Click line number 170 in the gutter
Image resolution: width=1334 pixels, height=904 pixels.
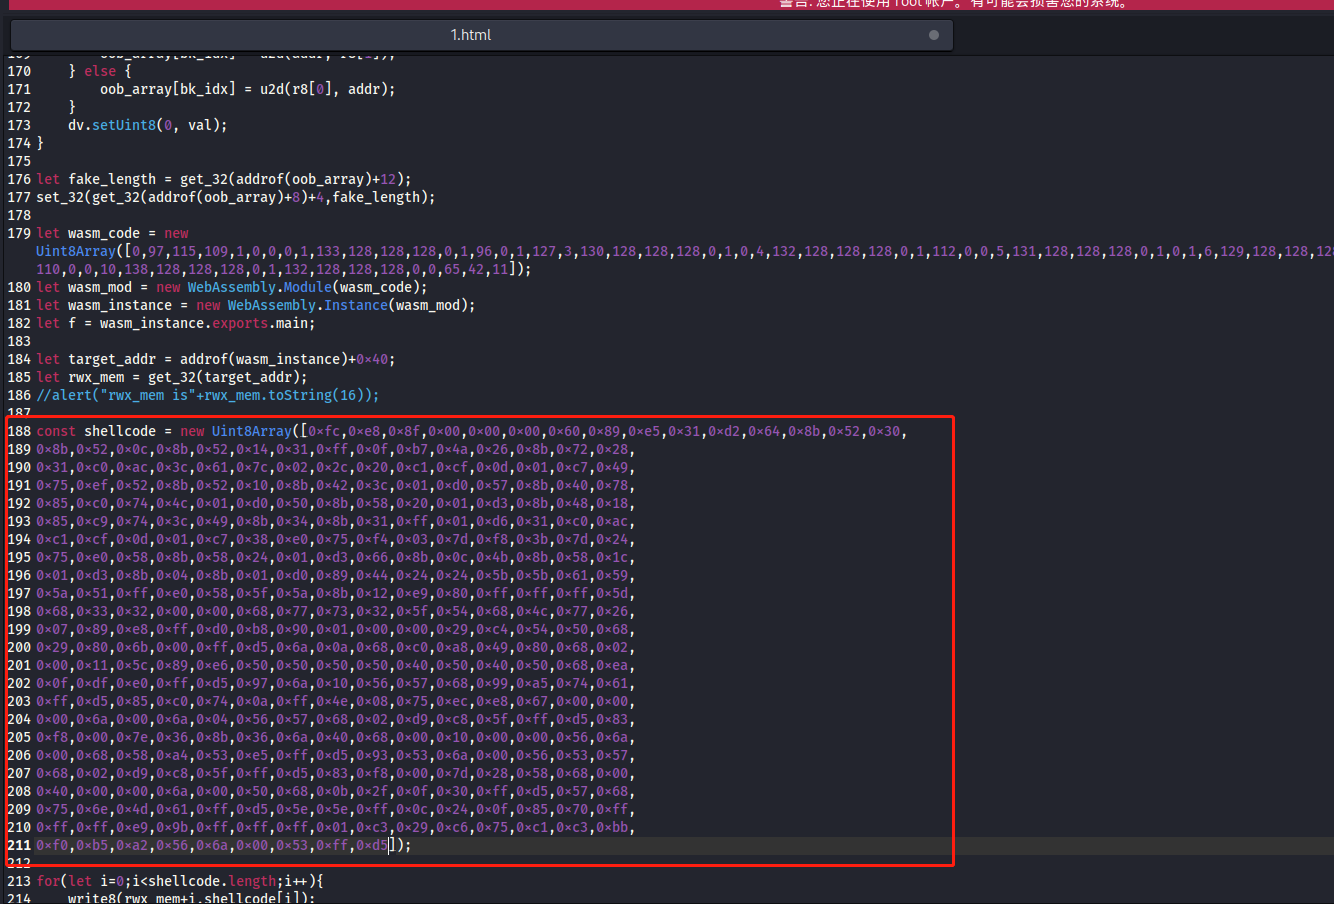click(19, 71)
